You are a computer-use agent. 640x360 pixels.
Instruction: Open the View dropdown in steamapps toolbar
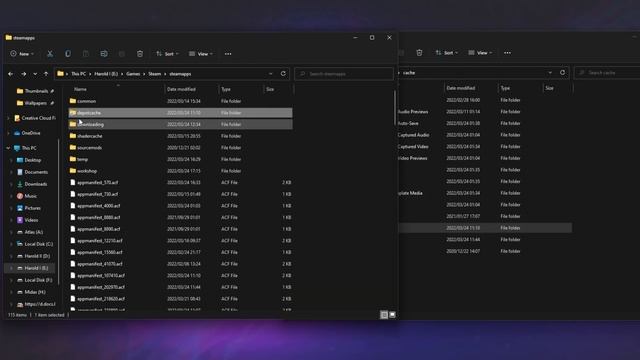(x=200, y=54)
